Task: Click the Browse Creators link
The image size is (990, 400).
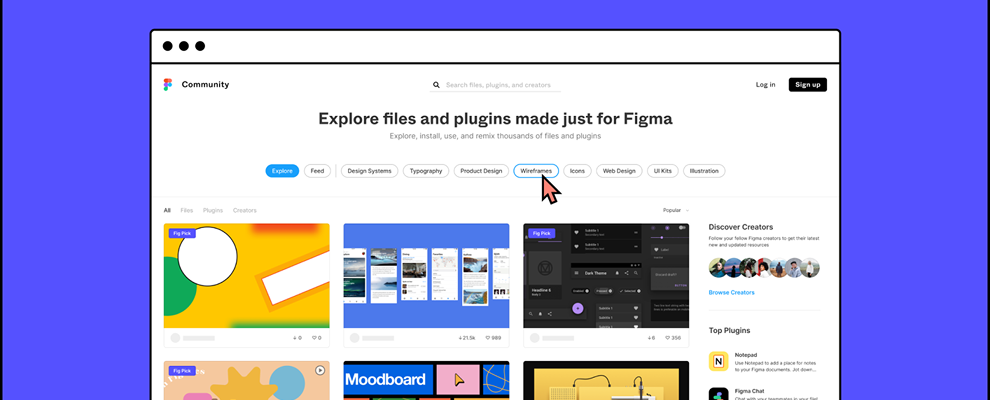Action: click(731, 293)
